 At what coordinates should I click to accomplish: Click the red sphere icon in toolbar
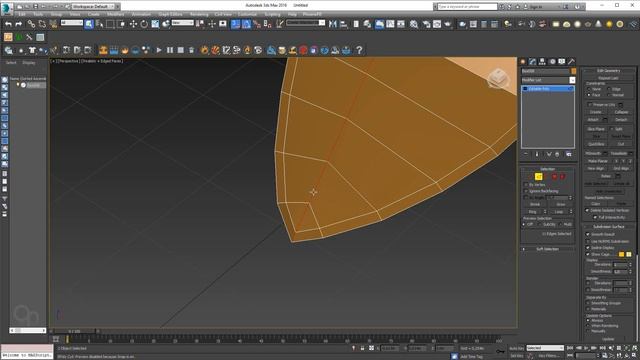click(x=303, y=50)
